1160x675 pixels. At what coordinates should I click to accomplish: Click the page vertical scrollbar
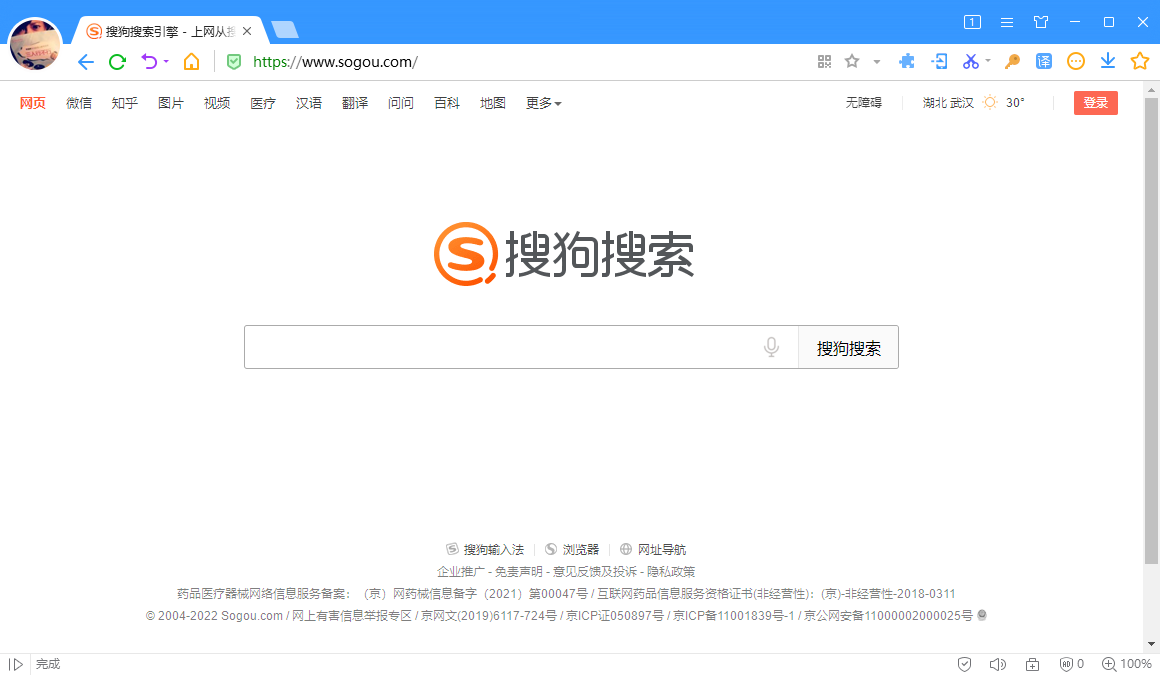tap(1151, 331)
